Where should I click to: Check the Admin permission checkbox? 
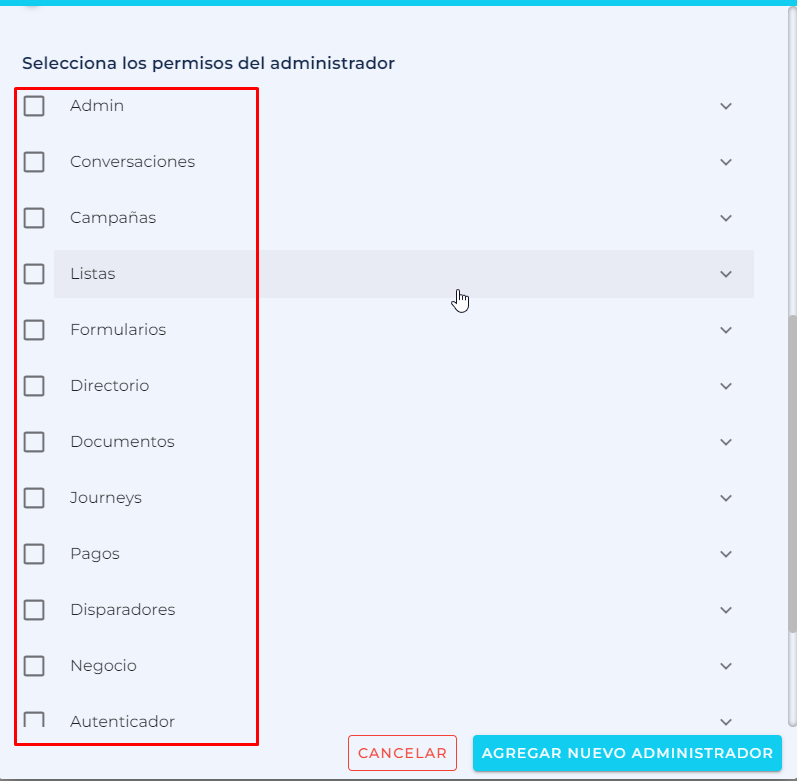pyautogui.click(x=34, y=106)
